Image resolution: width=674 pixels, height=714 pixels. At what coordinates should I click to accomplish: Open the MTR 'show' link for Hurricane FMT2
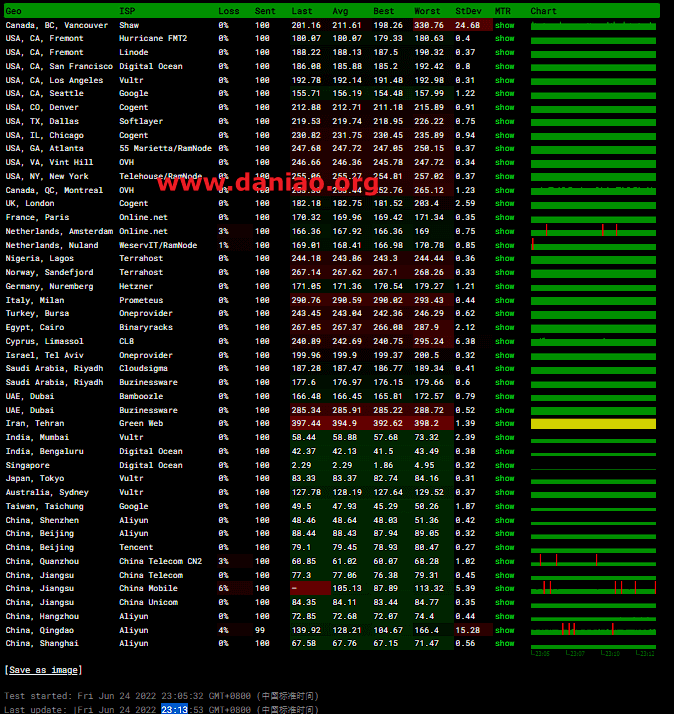[x=505, y=38]
